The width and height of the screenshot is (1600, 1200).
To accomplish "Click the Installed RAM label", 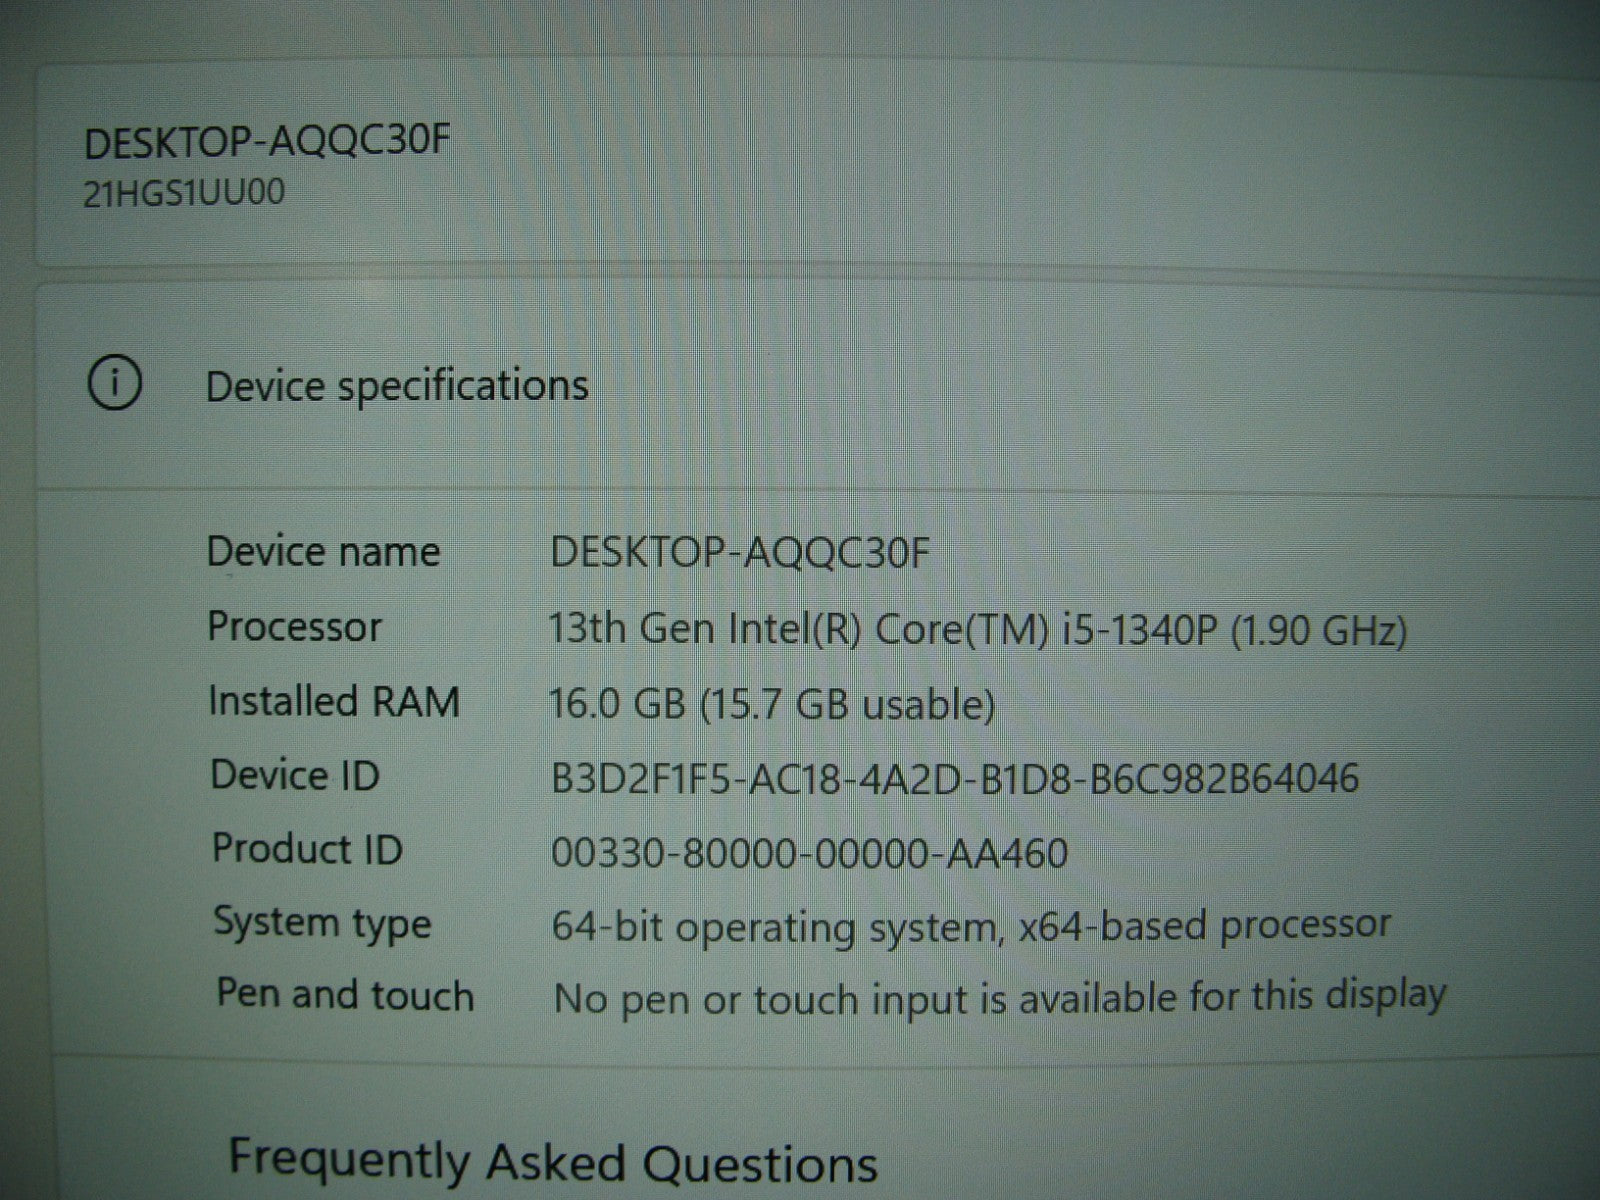I will (333, 701).
